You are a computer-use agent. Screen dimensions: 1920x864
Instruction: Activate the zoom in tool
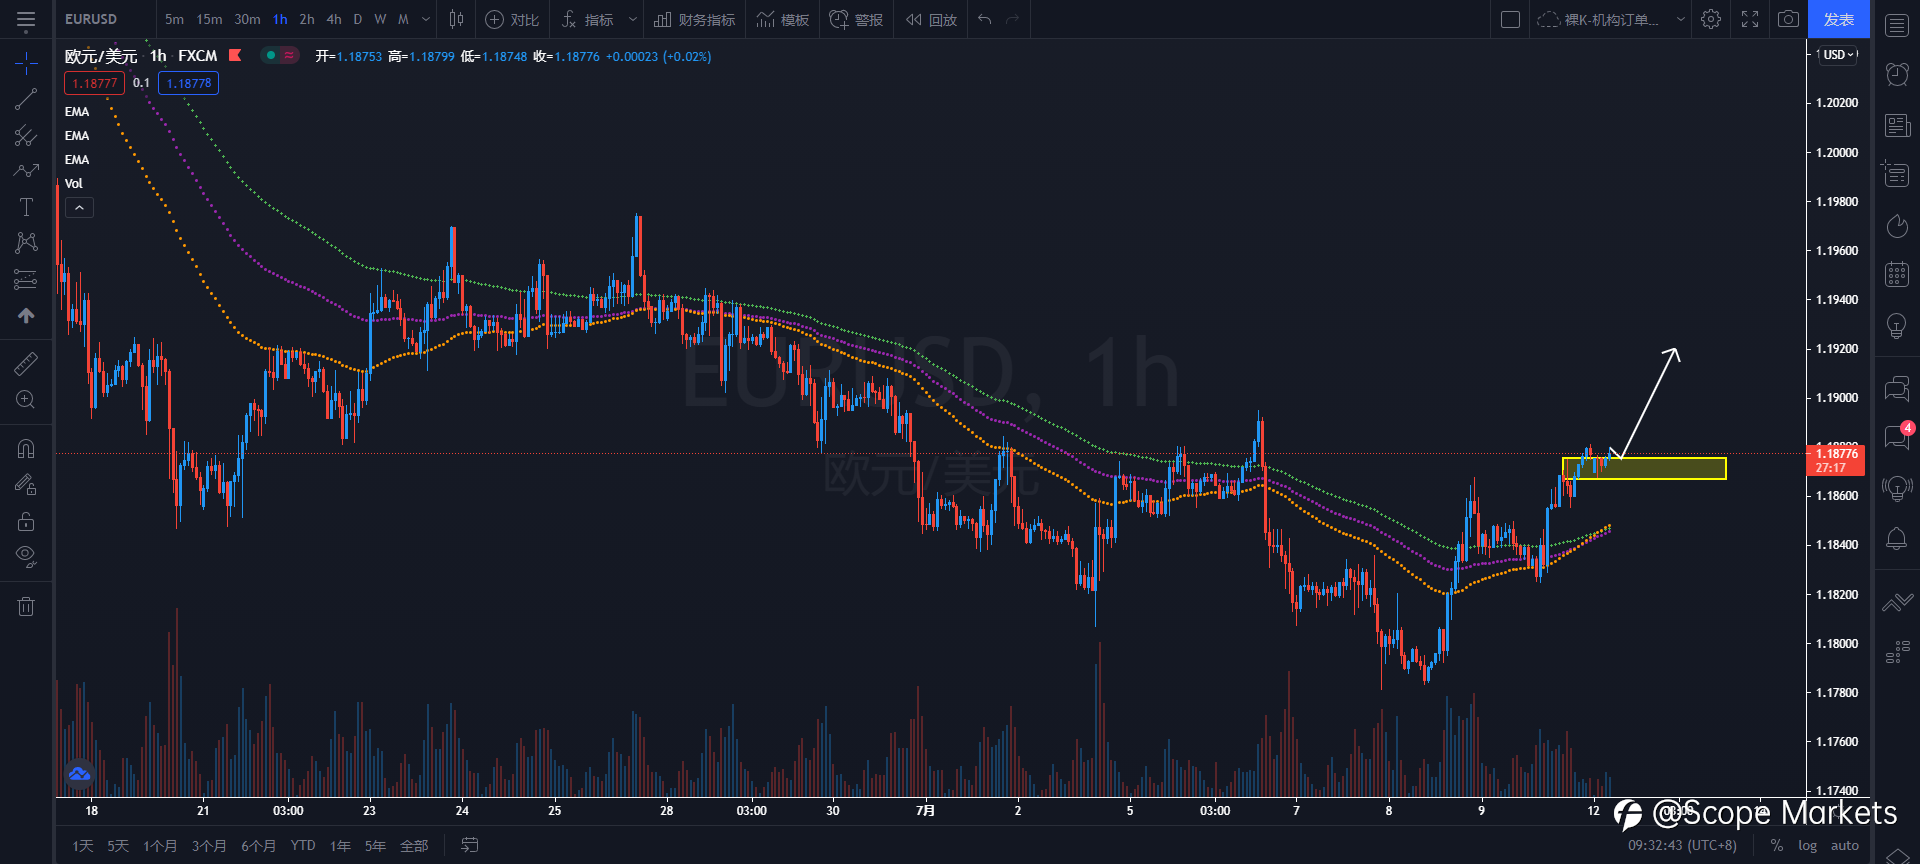tap(26, 399)
